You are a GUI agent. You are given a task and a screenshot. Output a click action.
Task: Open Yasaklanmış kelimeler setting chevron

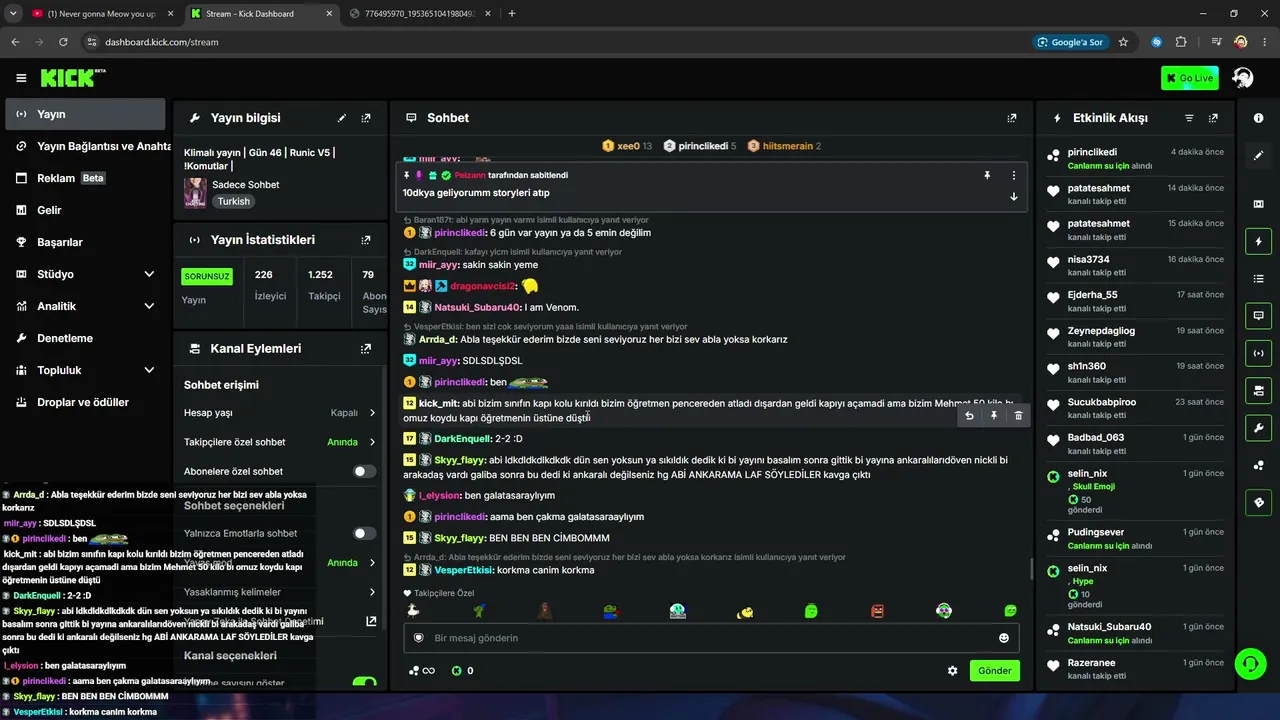coord(372,592)
